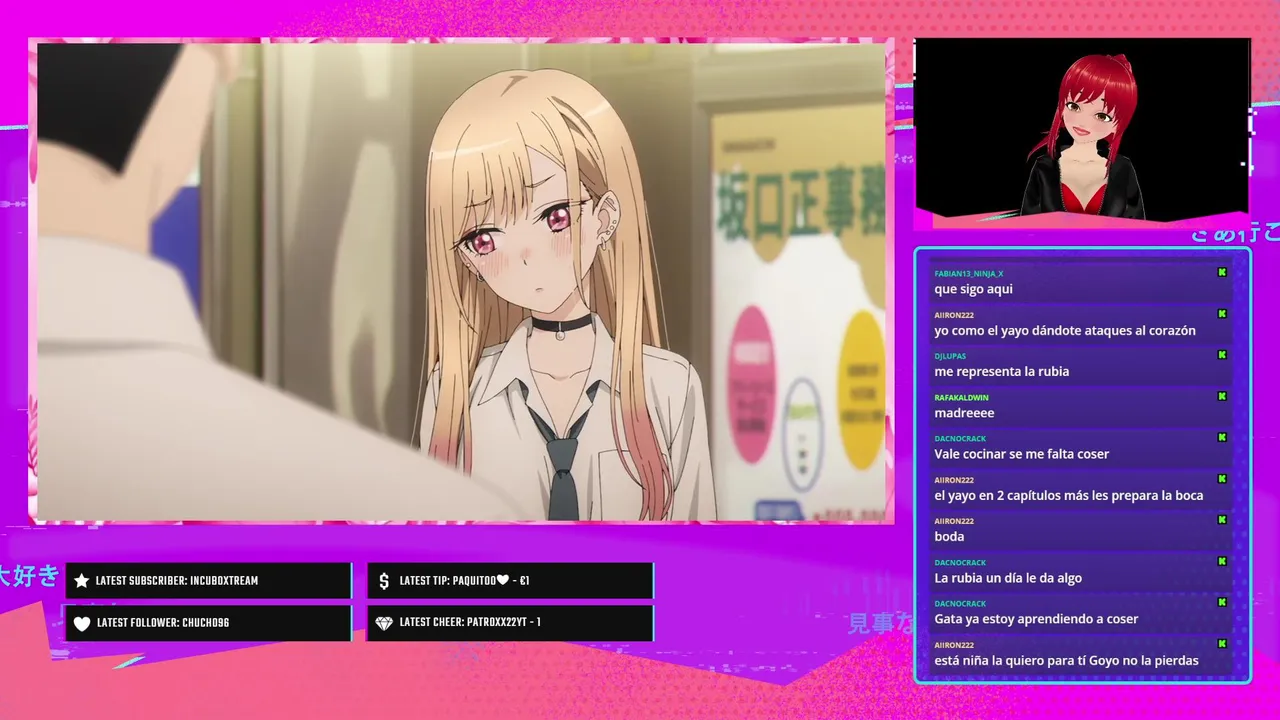
Task: Click the green badge on the 'que sigo aqui' message
Action: (1222, 273)
